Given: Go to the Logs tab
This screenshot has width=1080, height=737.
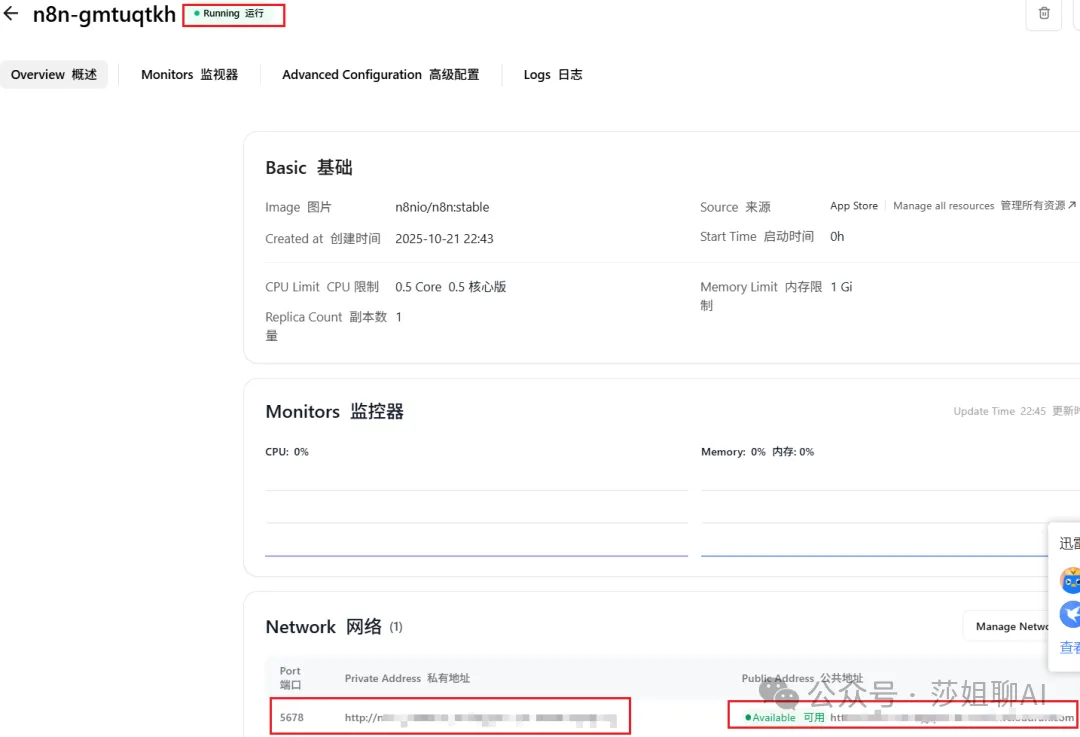Looking at the screenshot, I should coord(552,75).
